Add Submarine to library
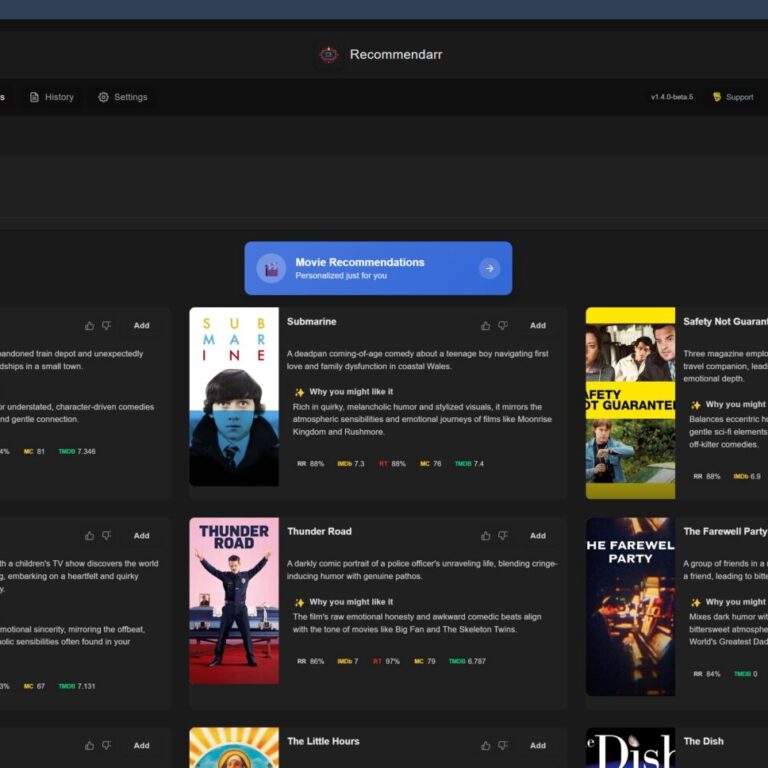This screenshot has height=768, width=768. [537, 326]
